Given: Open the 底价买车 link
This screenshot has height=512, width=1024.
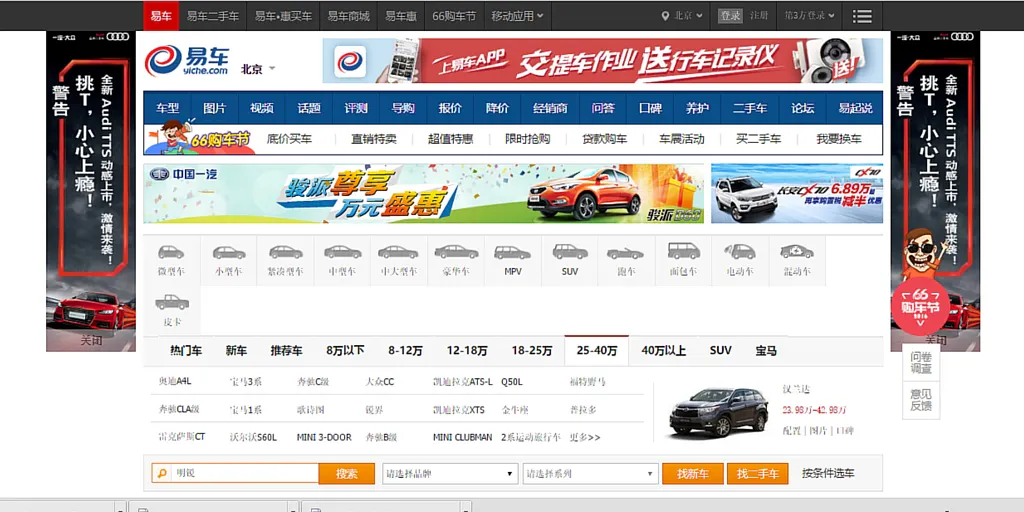Looking at the screenshot, I should click(x=289, y=138).
